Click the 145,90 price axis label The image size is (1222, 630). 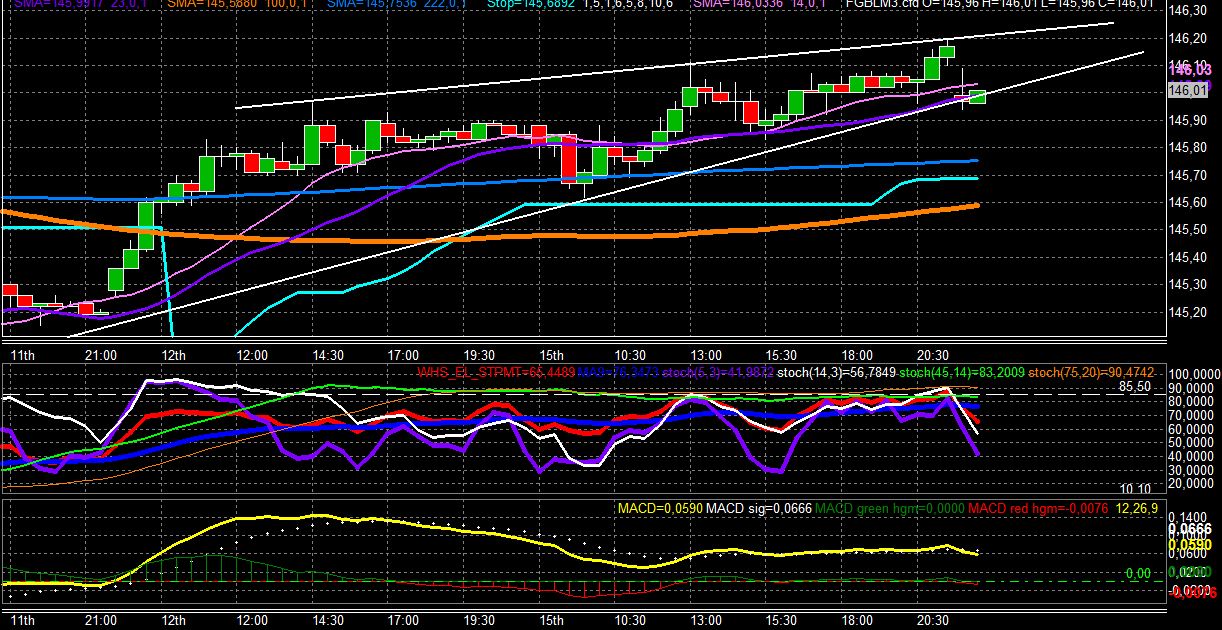coord(1186,120)
